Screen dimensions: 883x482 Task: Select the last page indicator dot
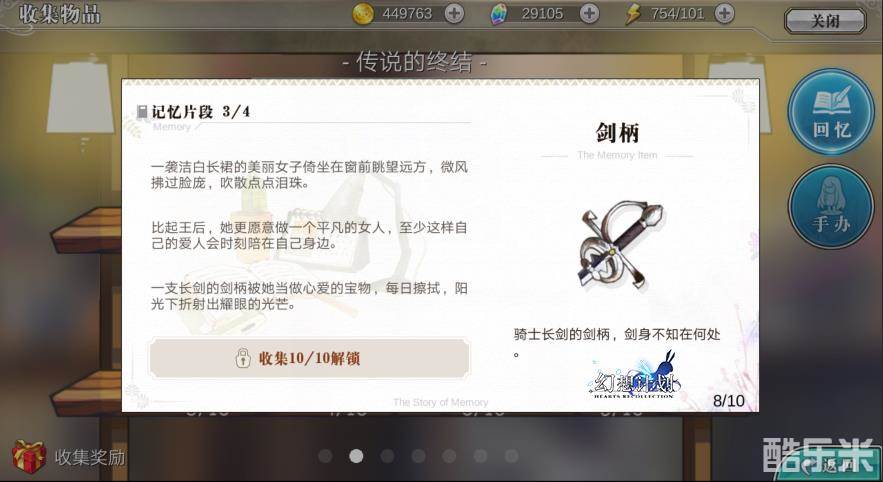coord(511,456)
